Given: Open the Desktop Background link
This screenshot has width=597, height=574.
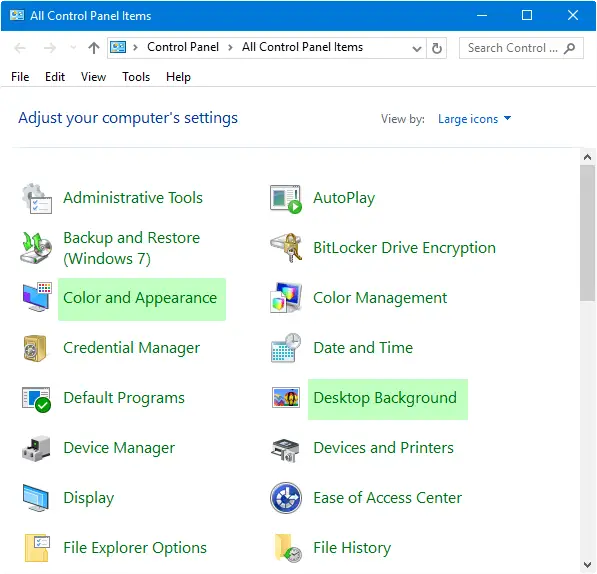Looking at the screenshot, I should tap(385, 398).
